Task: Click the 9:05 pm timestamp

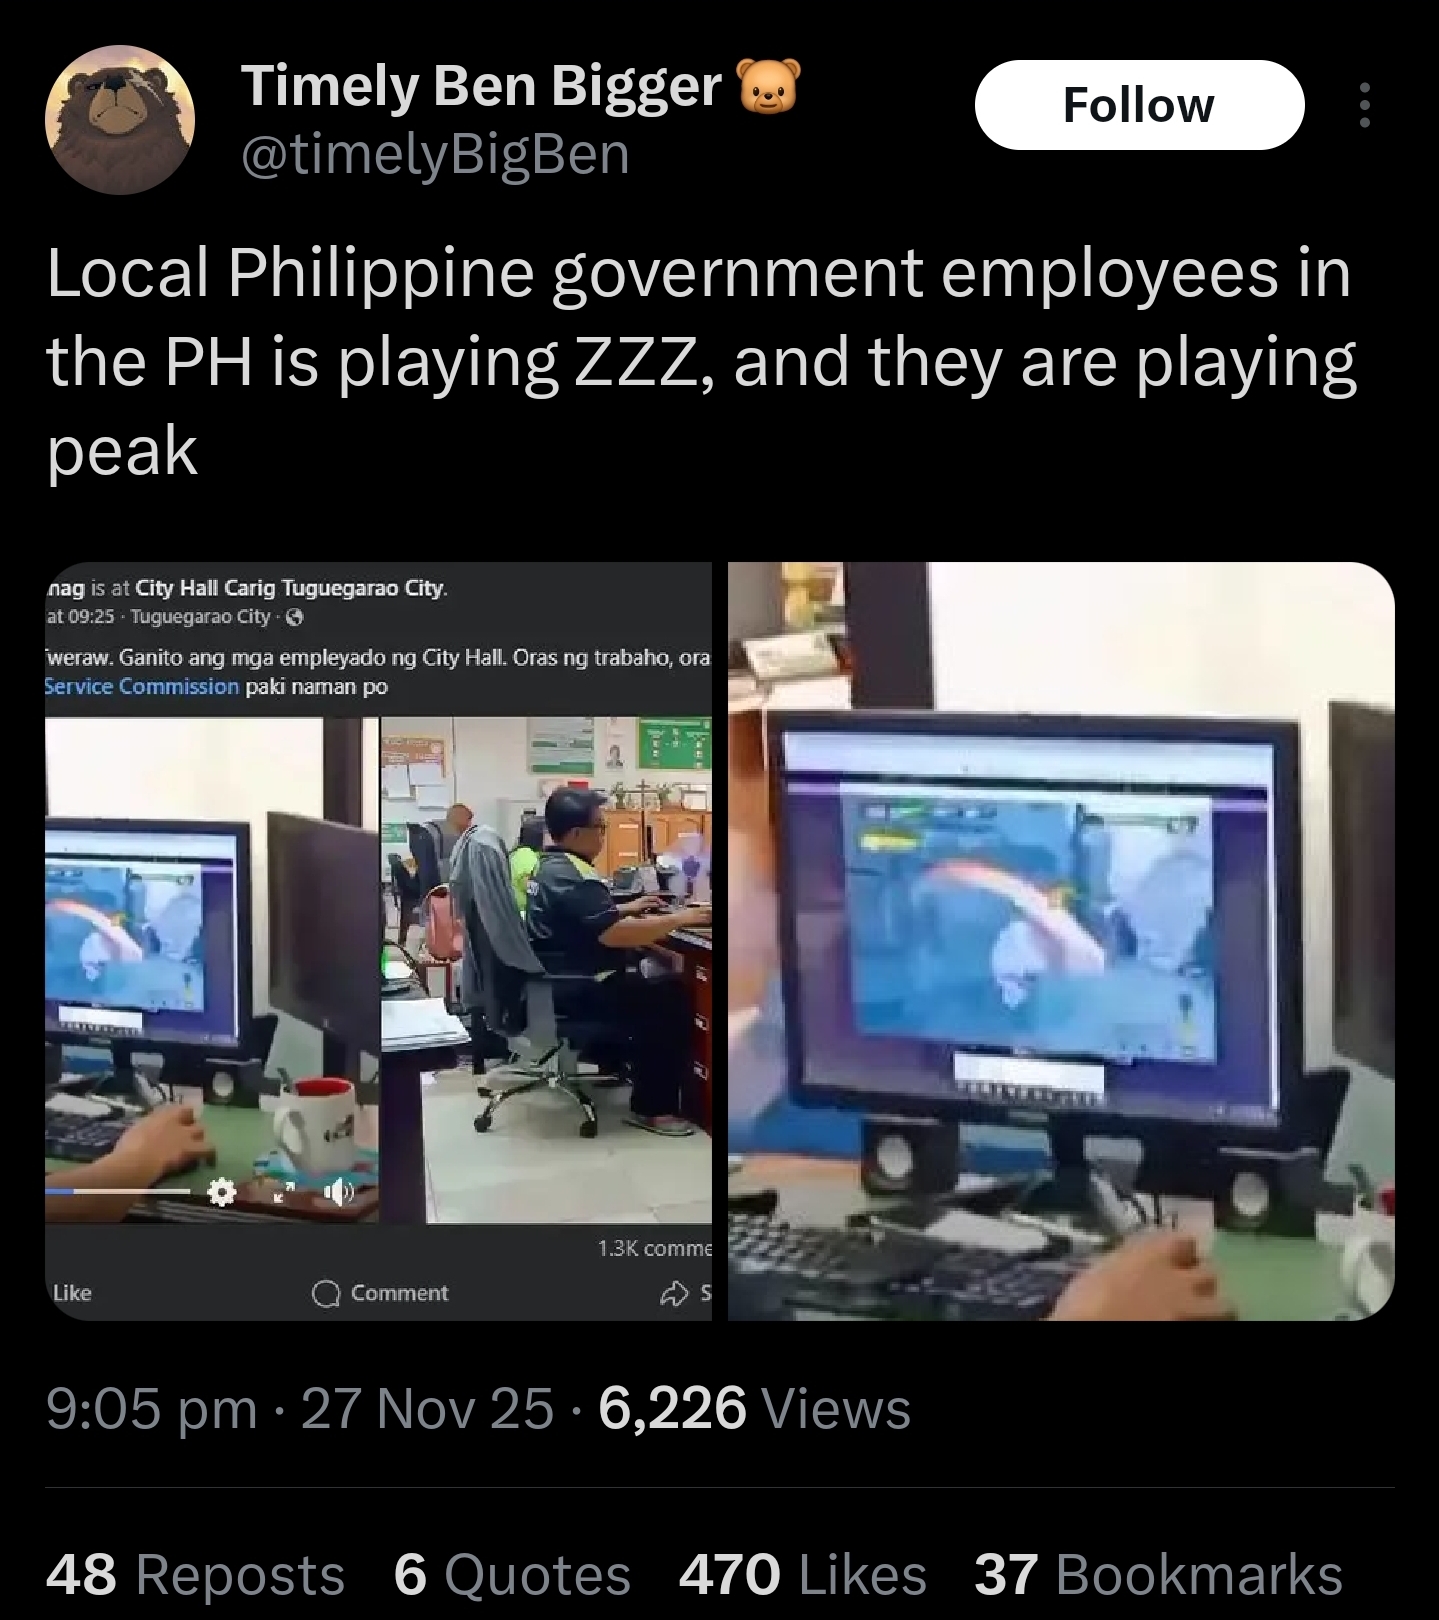Action: (x=152, y=1409)
